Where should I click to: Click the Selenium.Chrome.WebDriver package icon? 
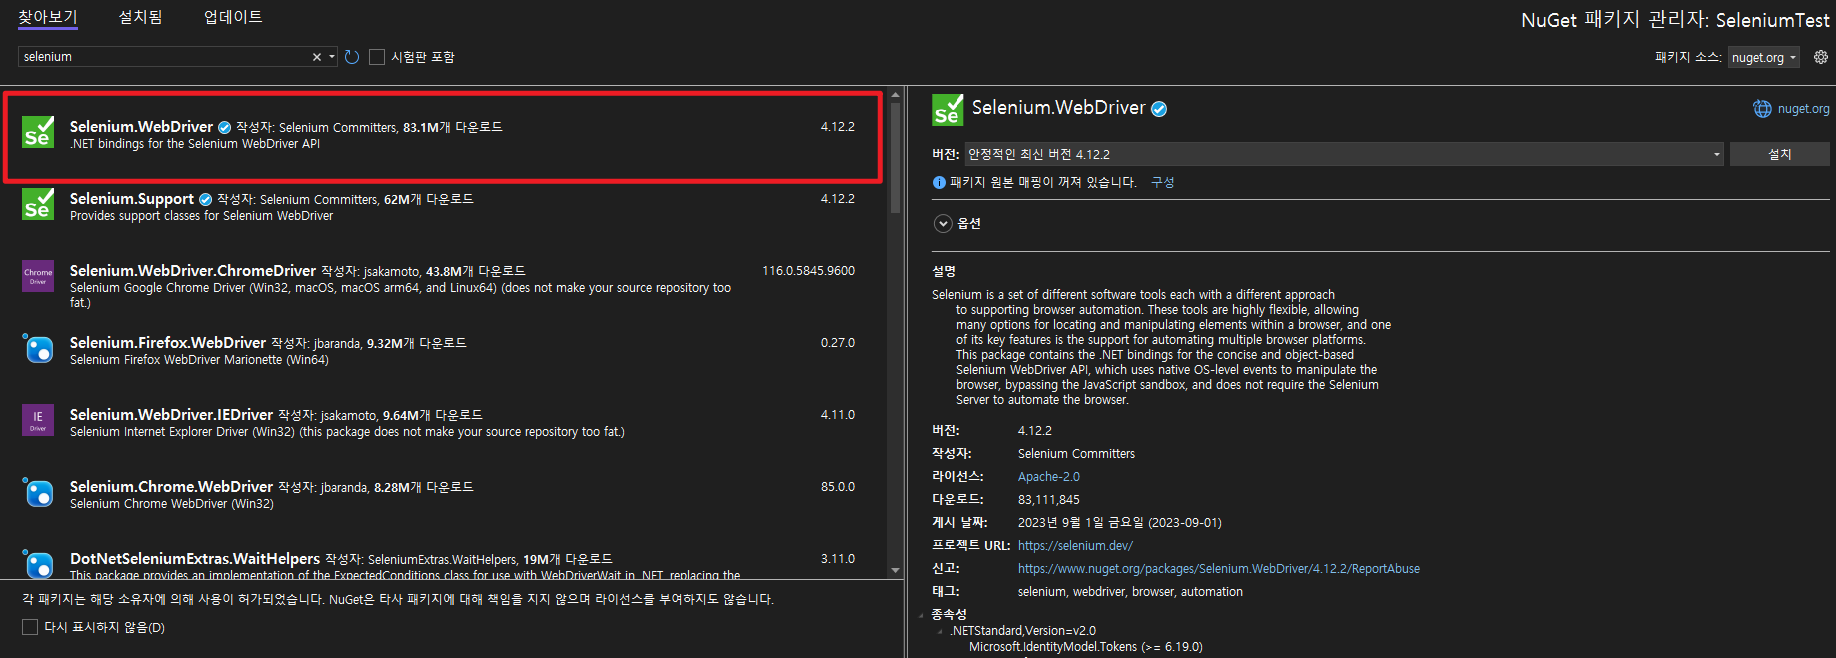click(38, 492)
